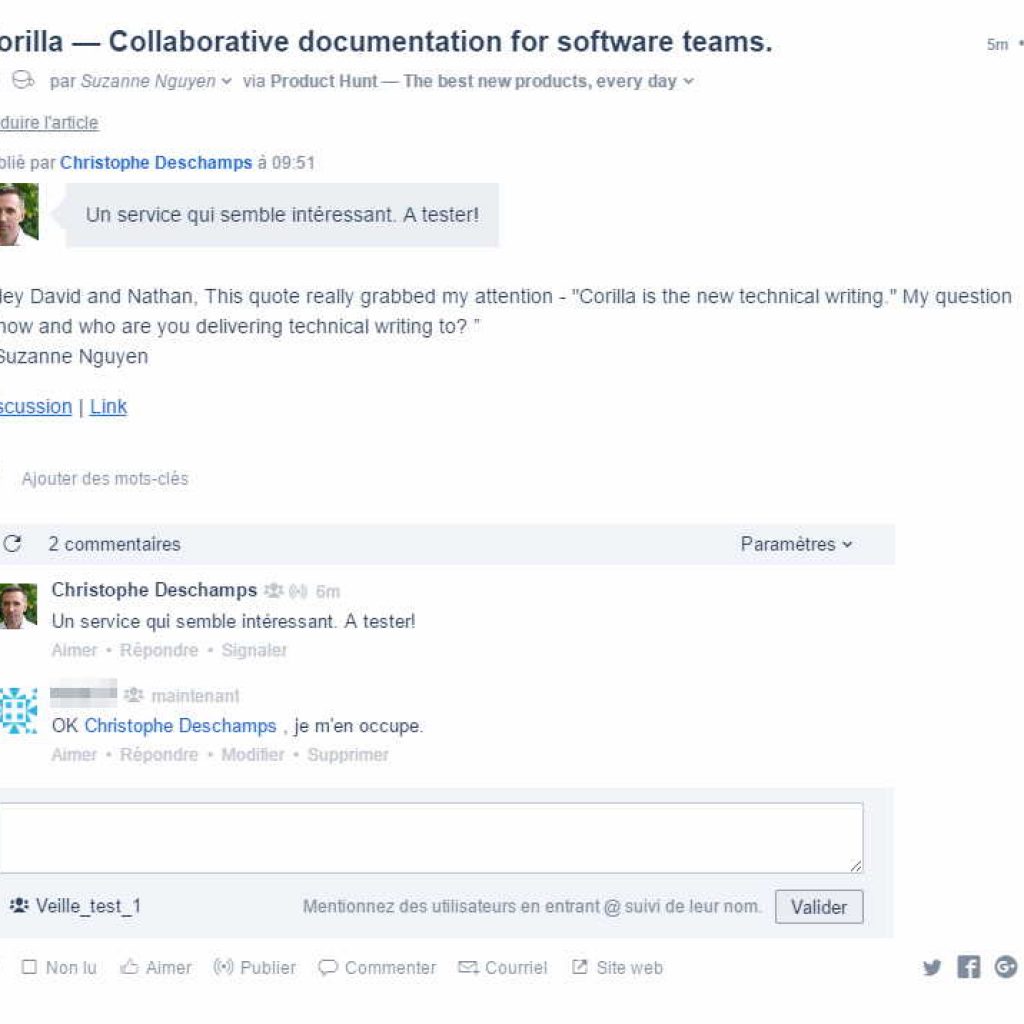The image size is (1024, 1024).
Task: Click the comment text area
Action: point(431,838)
